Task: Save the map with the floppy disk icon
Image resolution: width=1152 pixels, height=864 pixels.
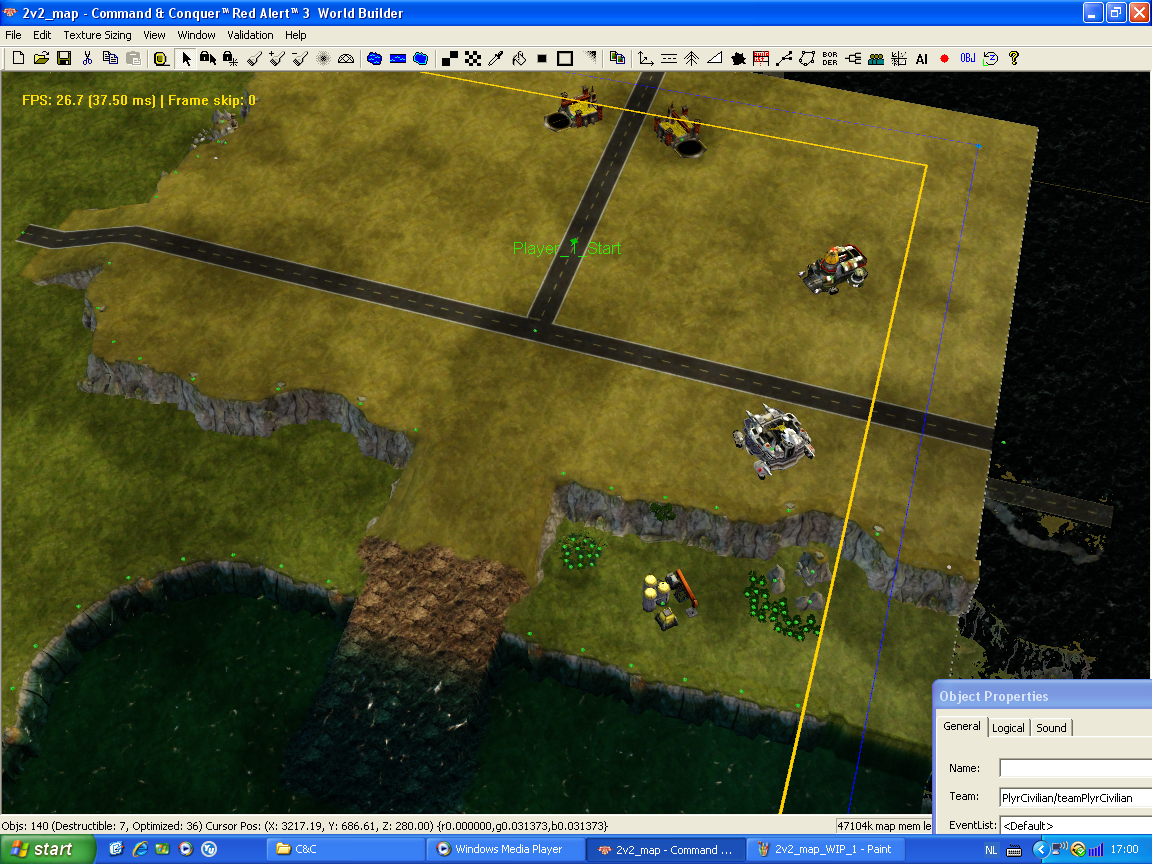Action: (64, 58)
